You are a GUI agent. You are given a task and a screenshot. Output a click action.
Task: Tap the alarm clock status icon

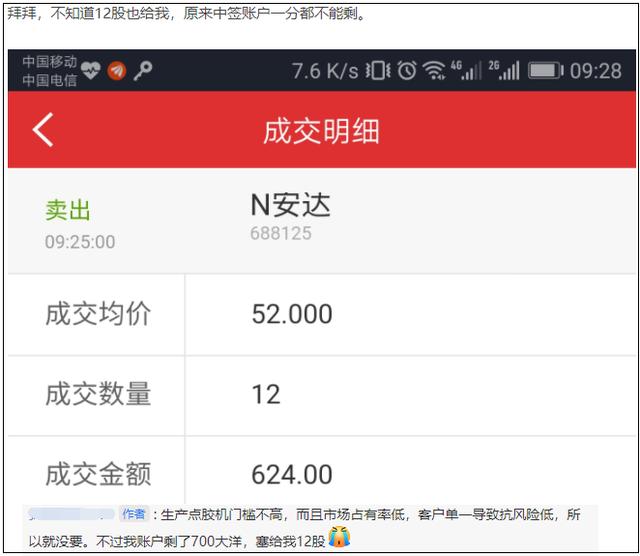pyautogui.click(x=407, y=70)
